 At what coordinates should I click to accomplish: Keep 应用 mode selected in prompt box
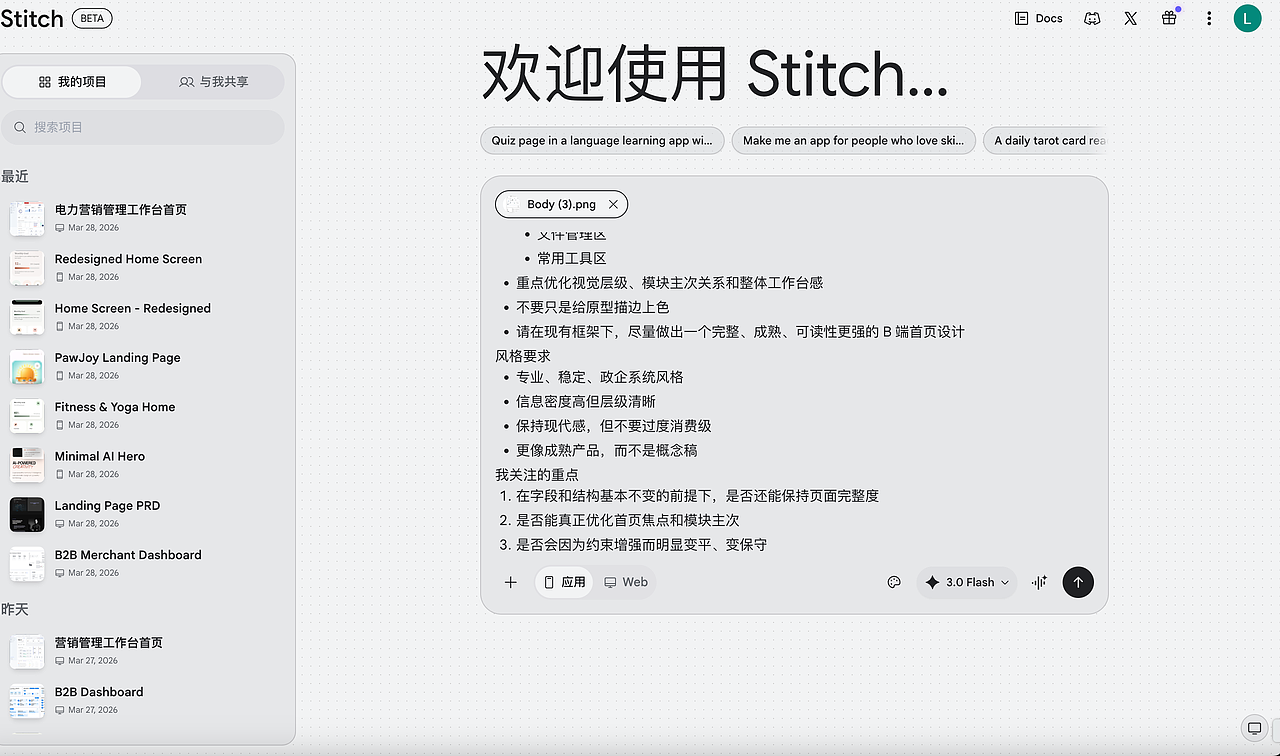(x=564, y=581)
